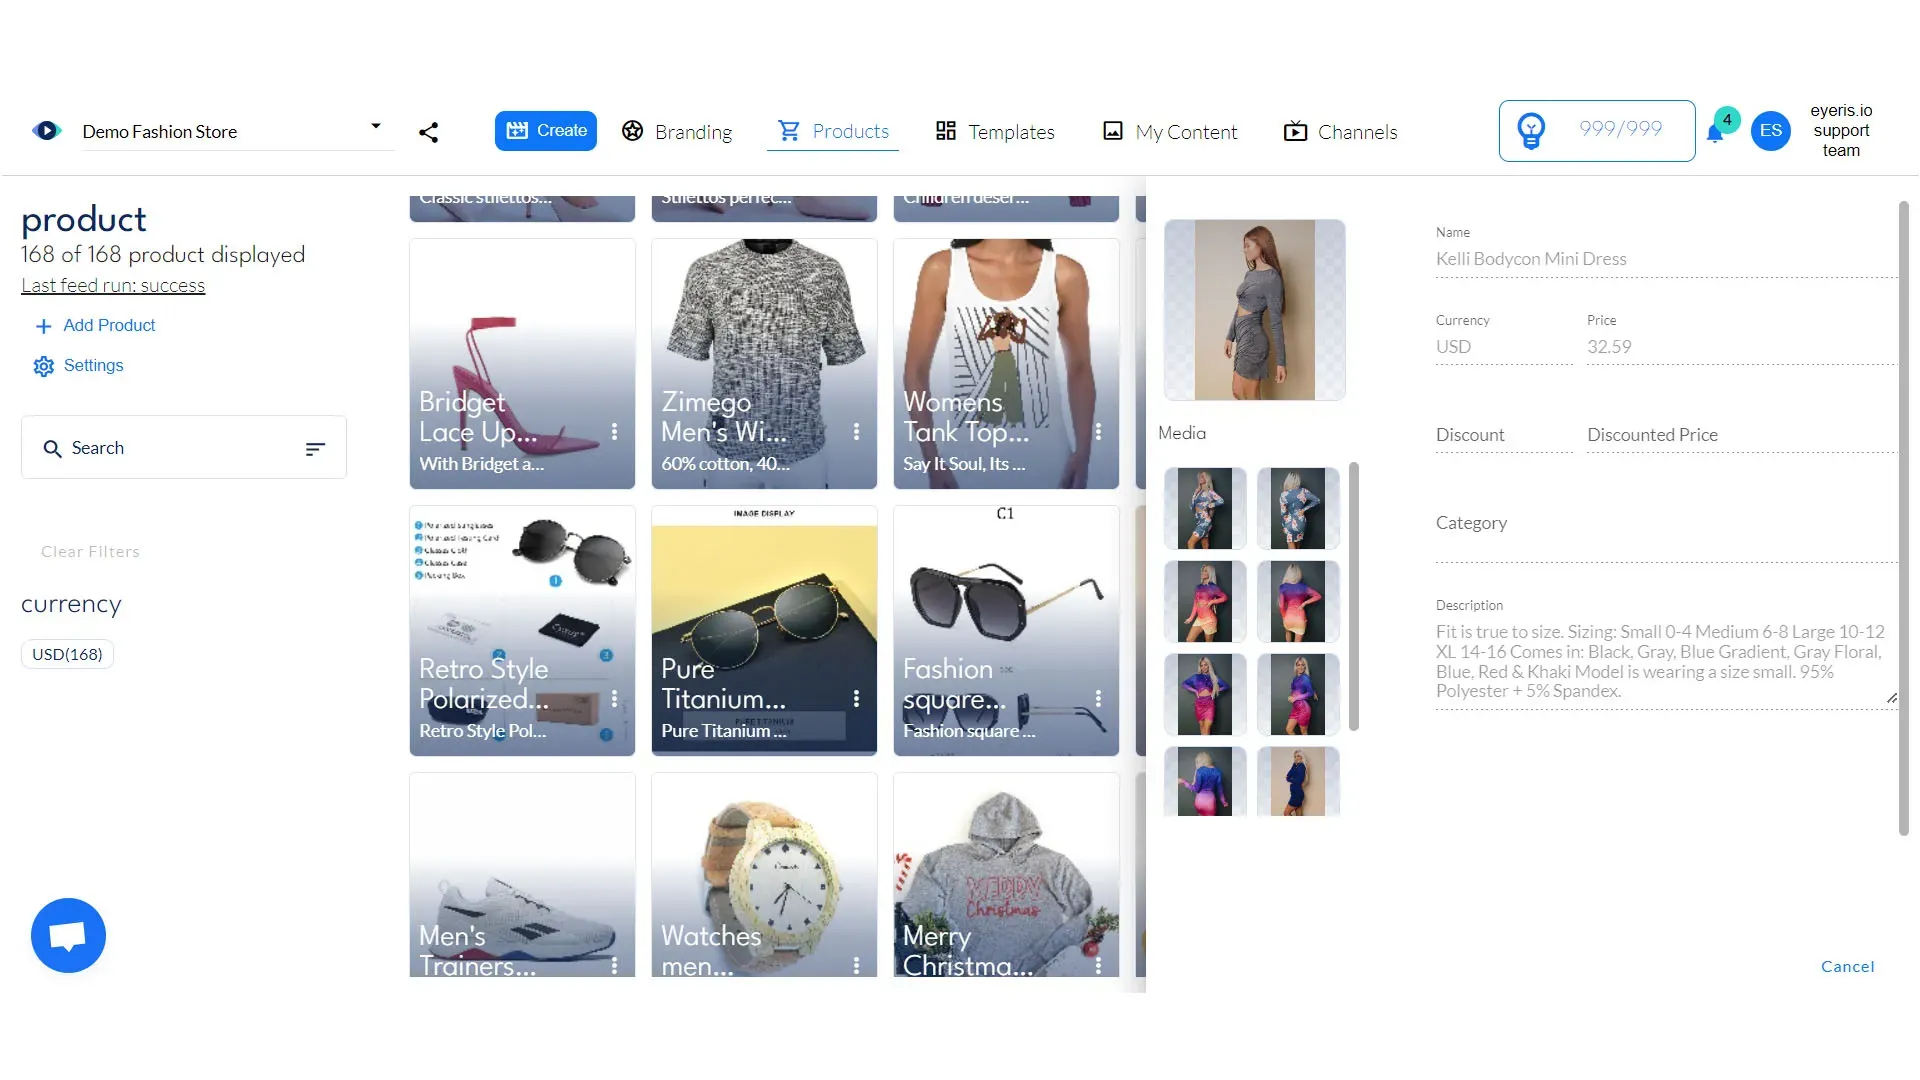
Task: Go to the Channels tab
Action: tap(1340, 132)
